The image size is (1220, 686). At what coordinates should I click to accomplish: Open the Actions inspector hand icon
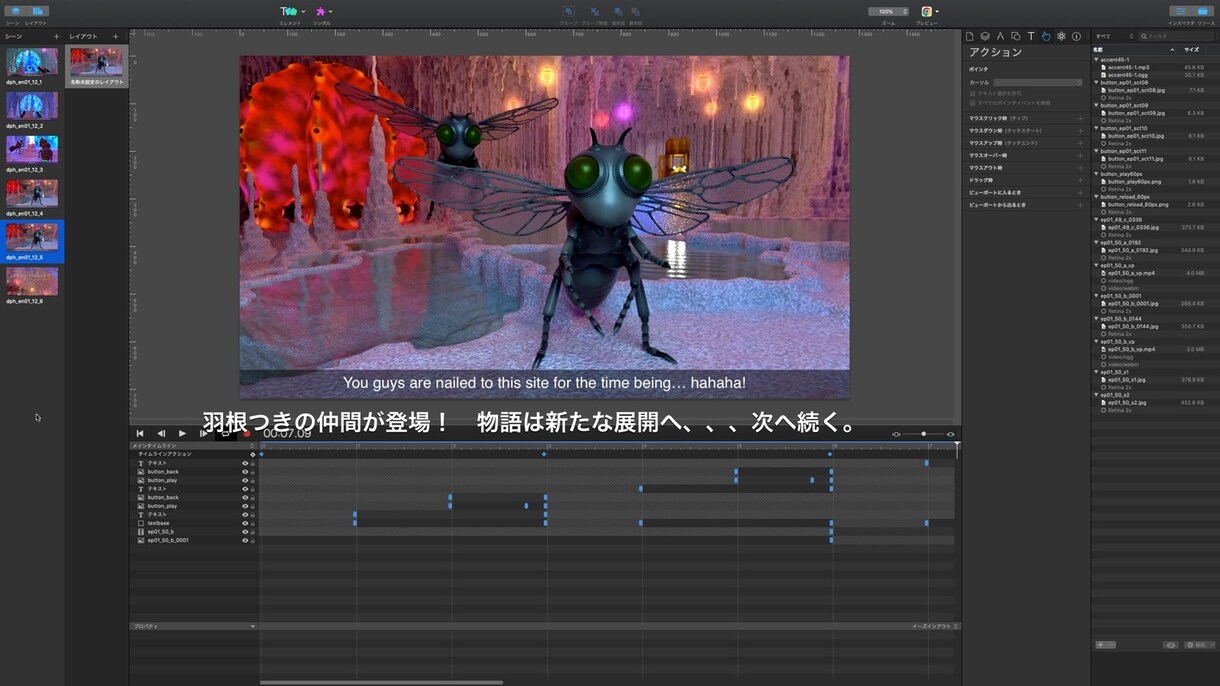click(x=1046, y=36)
